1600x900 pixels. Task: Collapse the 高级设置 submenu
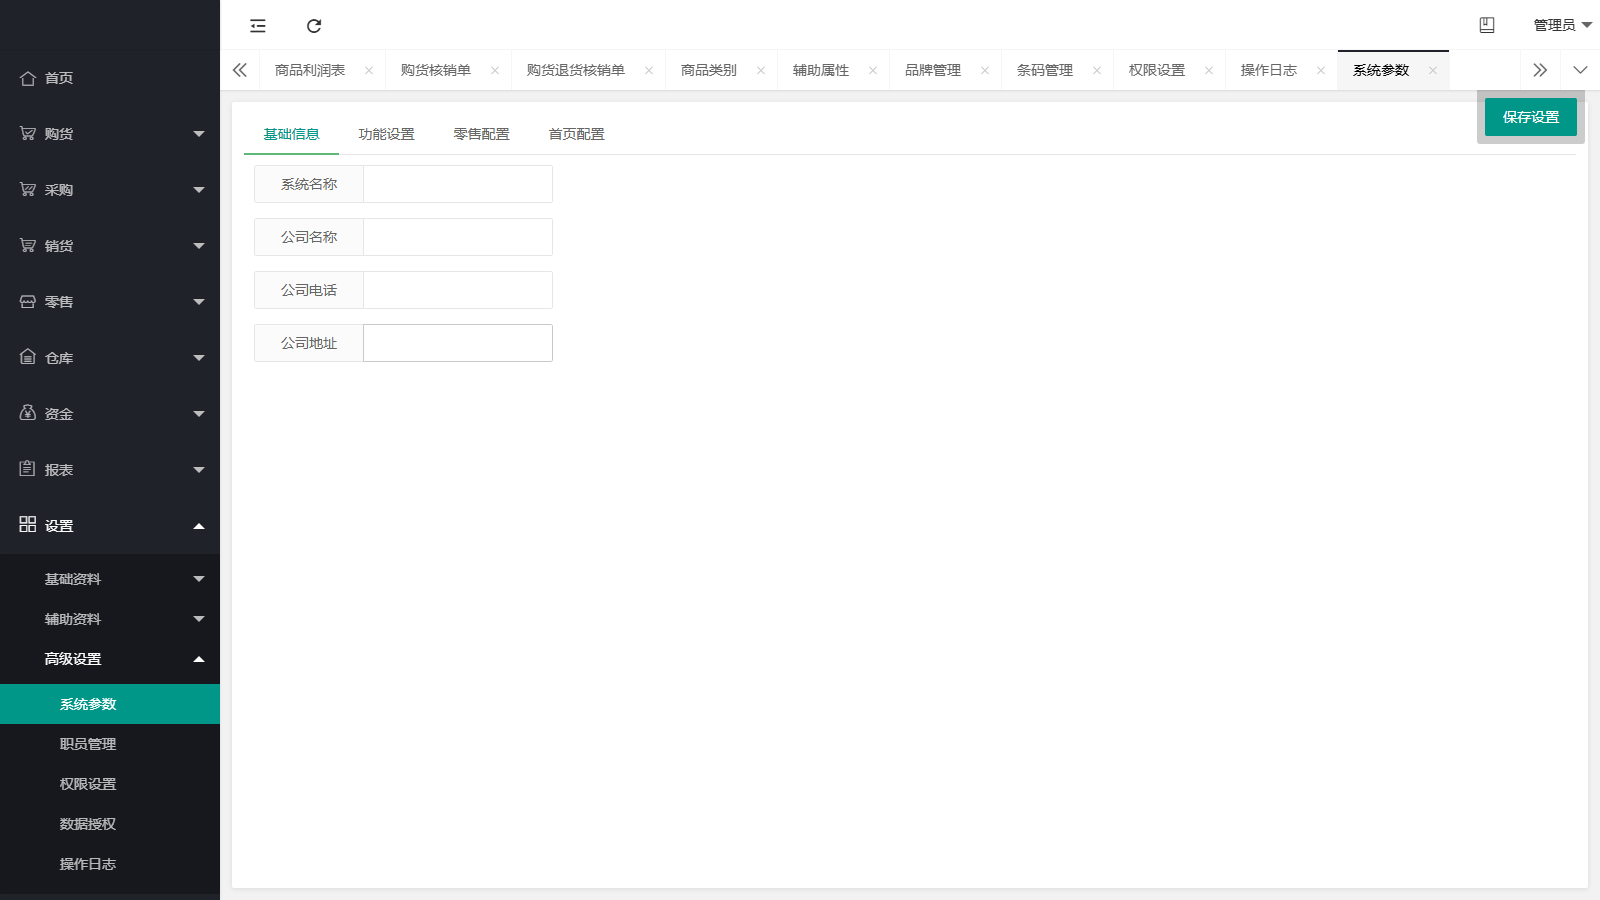(x=110, y=659)
